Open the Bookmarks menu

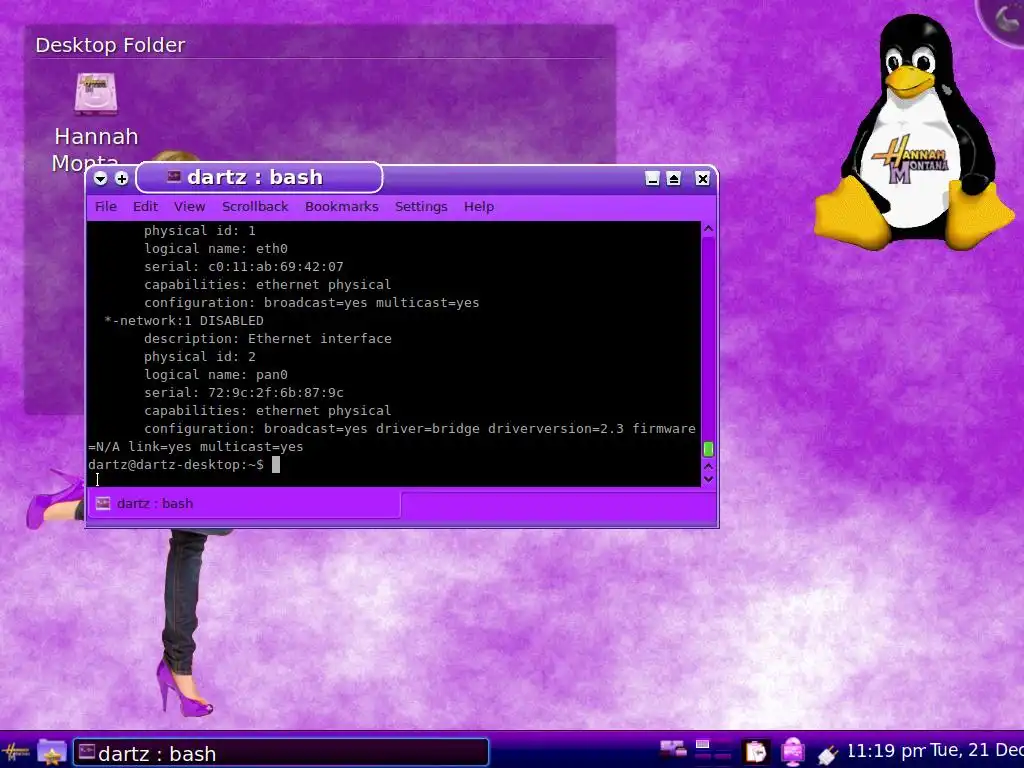[342, 206]
